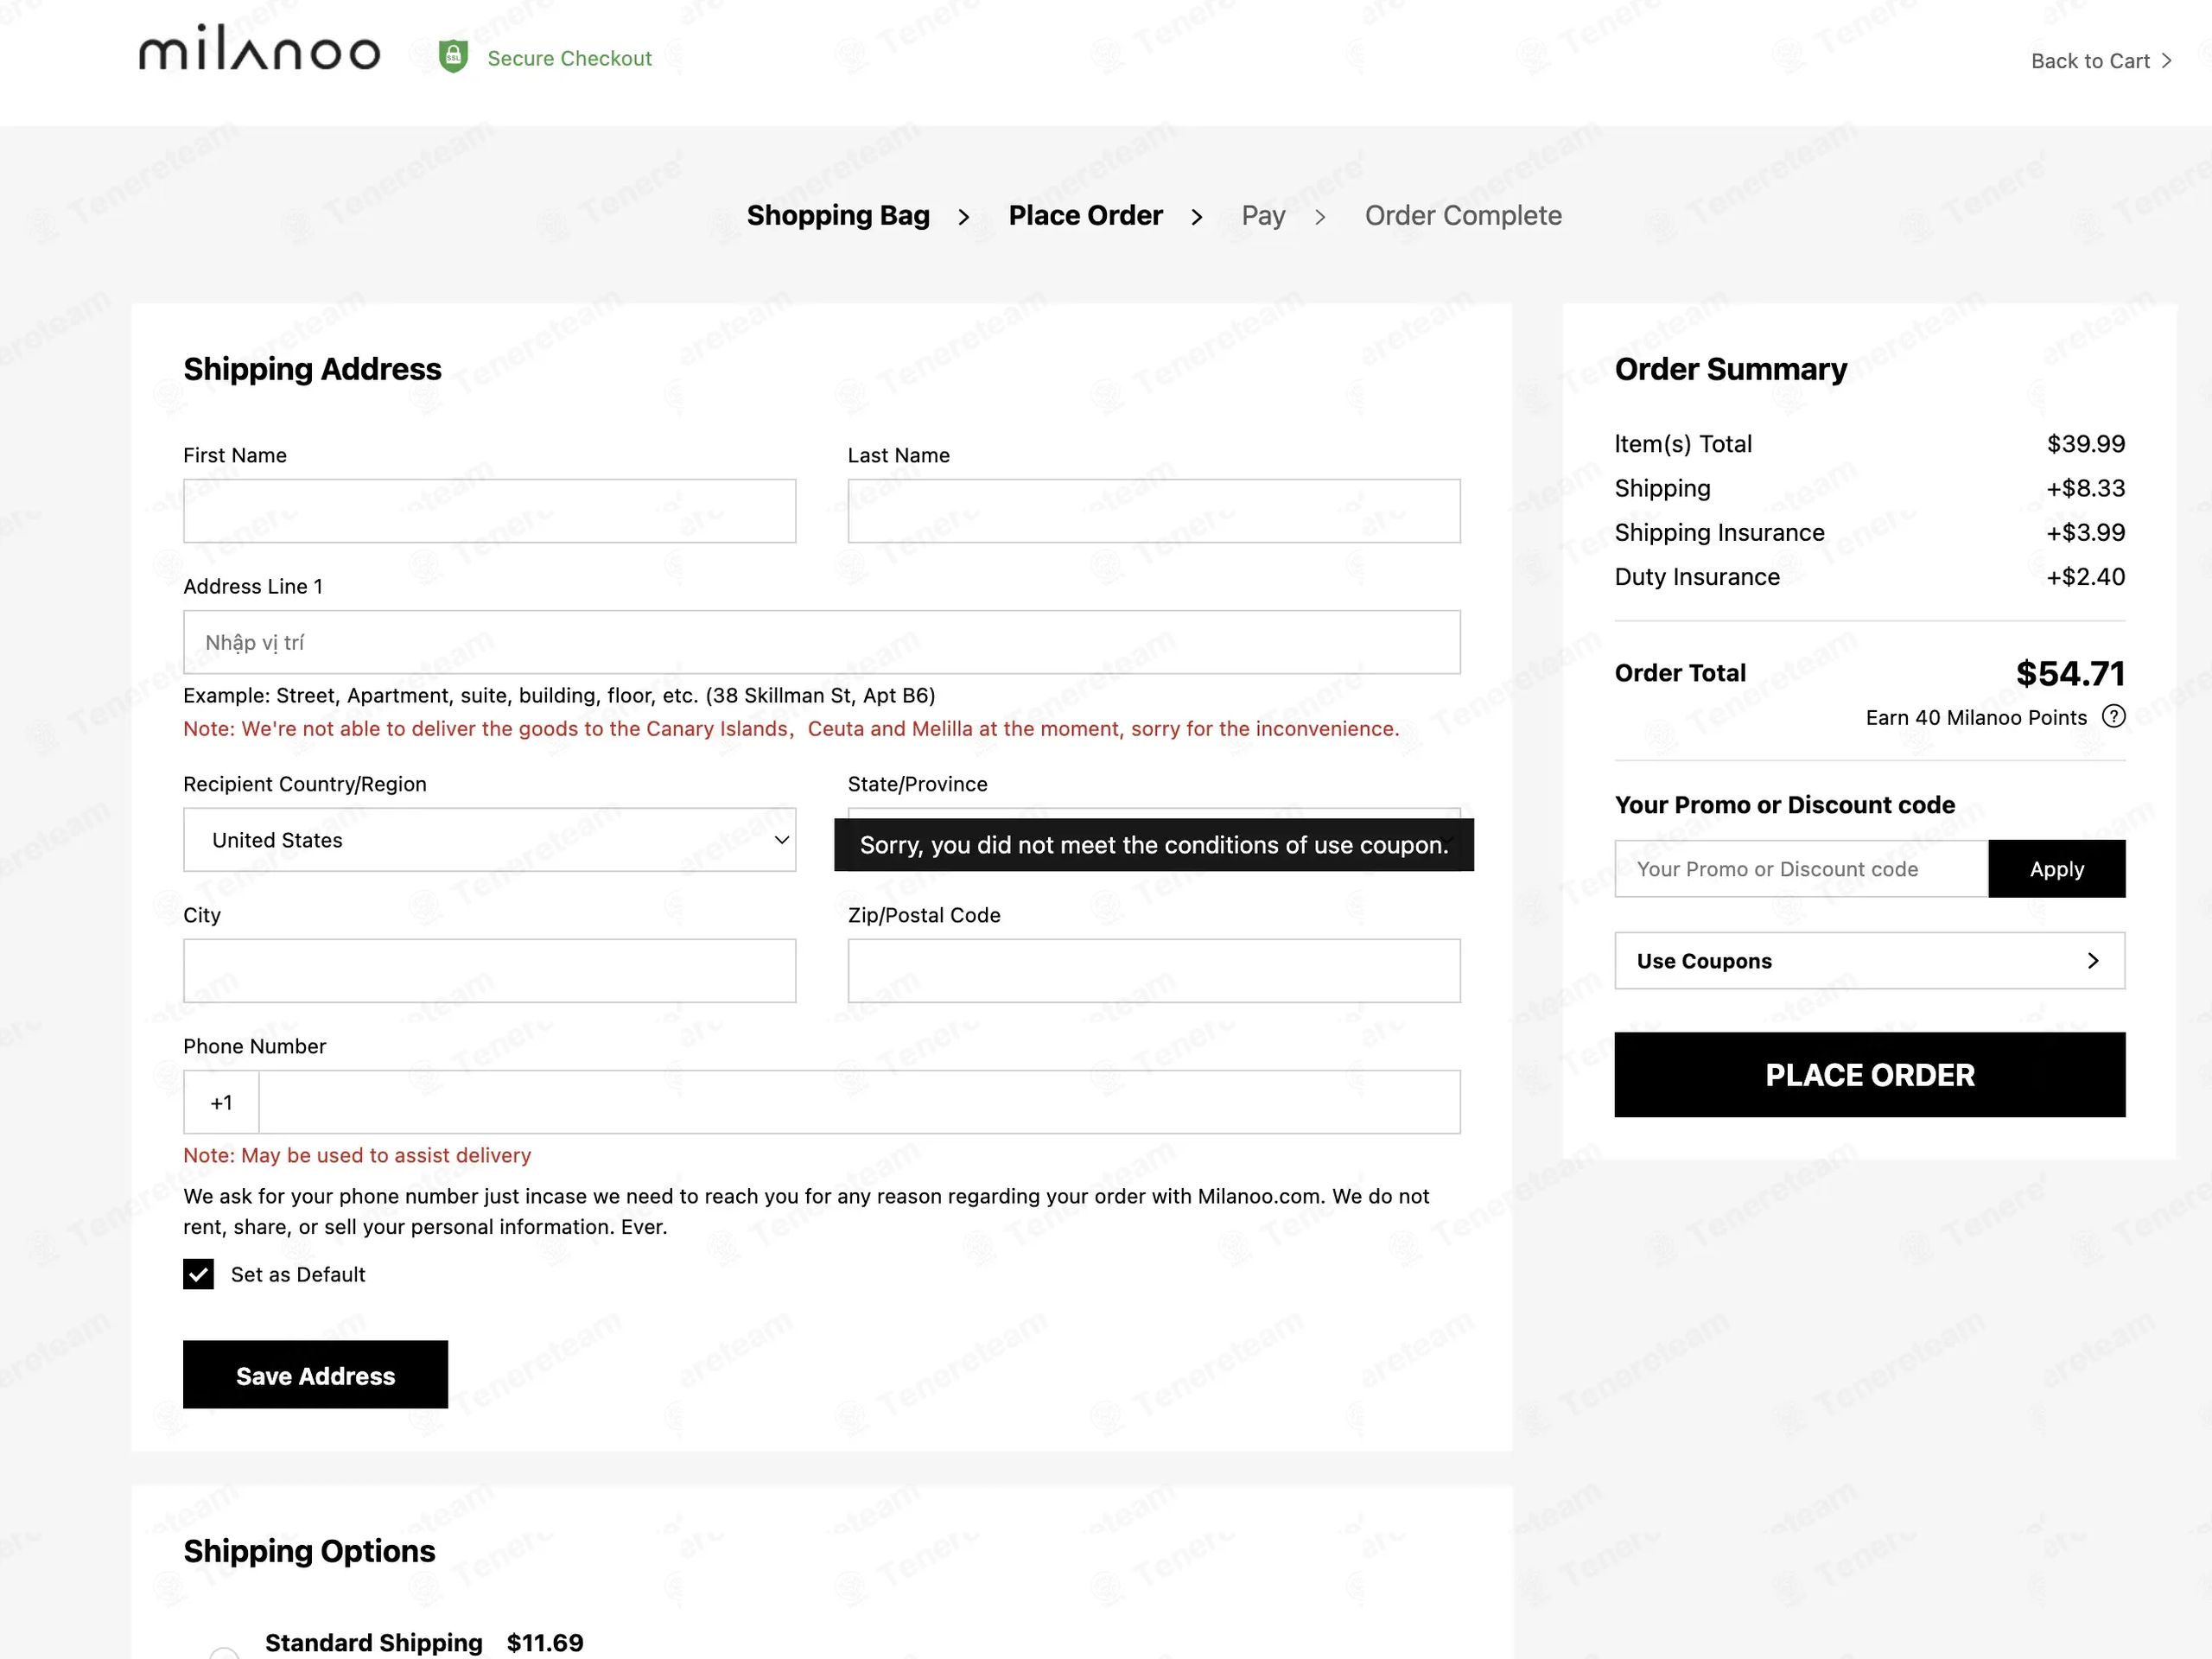Focus the Promo or Discount code field
The height and width of the screenshot is (1659, 2212).
(x=1801, y=869)
